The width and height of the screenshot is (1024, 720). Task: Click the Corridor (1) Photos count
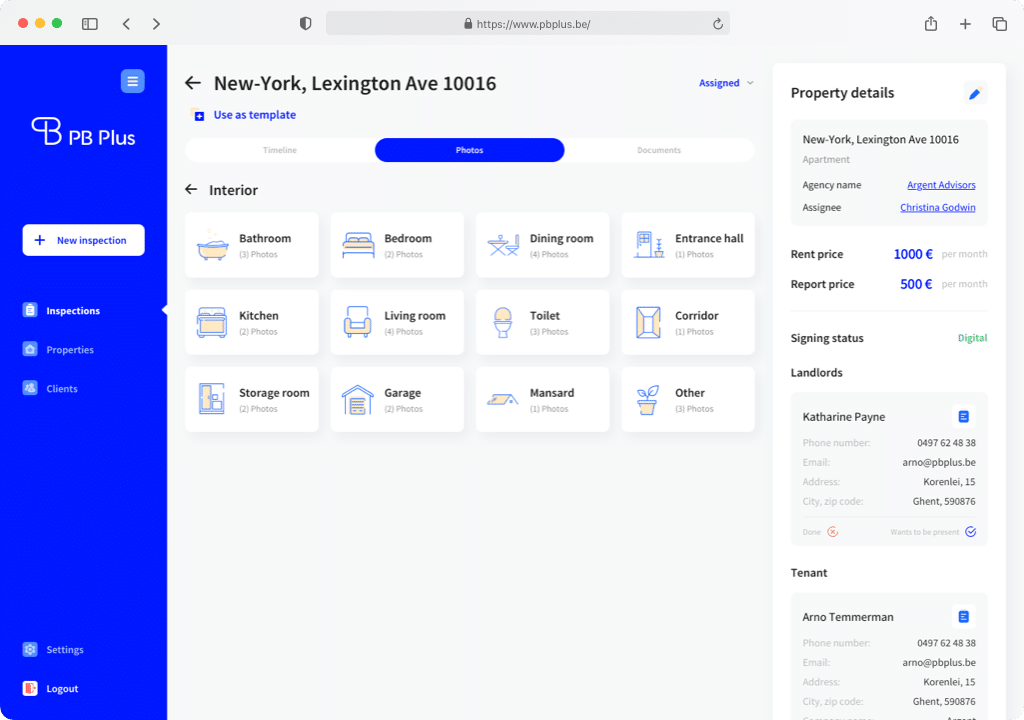tap(694, 332)
